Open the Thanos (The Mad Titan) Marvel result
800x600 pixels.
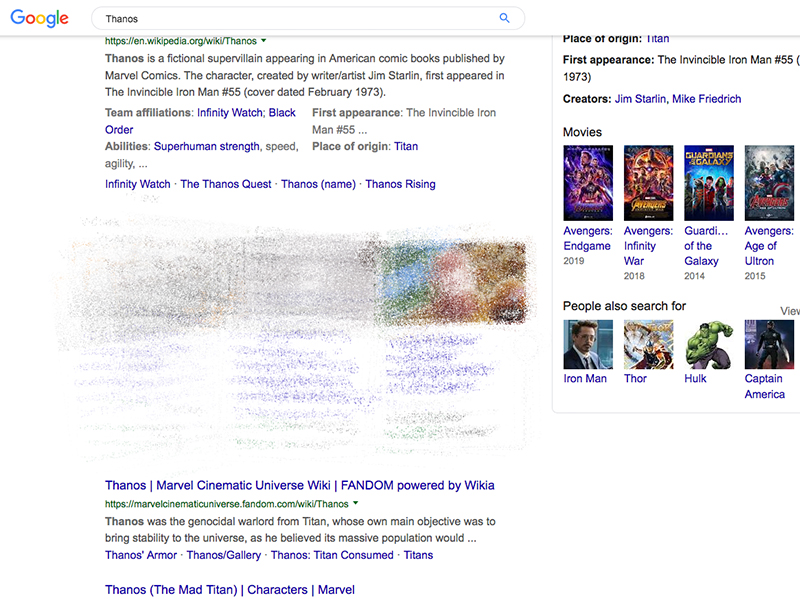(x=229, y=590)
